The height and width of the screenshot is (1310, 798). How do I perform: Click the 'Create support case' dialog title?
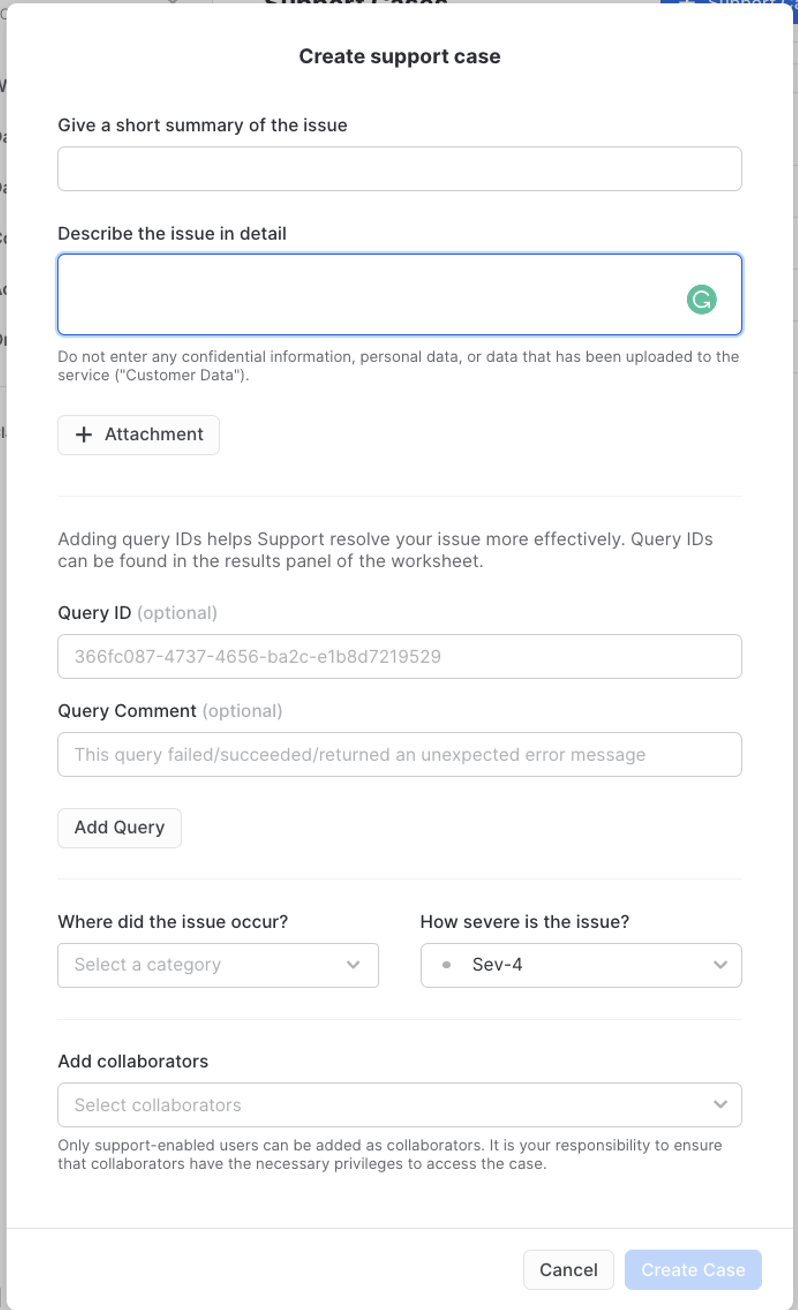(399, 56)
